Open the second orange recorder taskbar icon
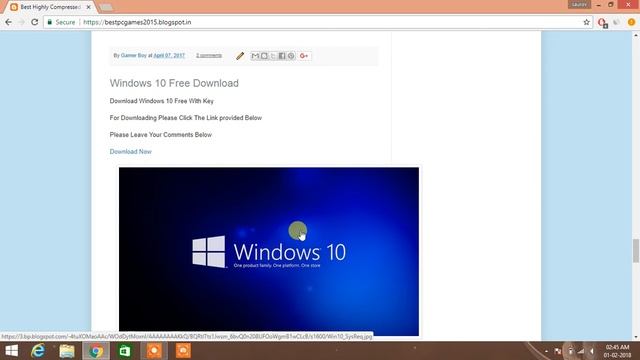 [183, 351]
